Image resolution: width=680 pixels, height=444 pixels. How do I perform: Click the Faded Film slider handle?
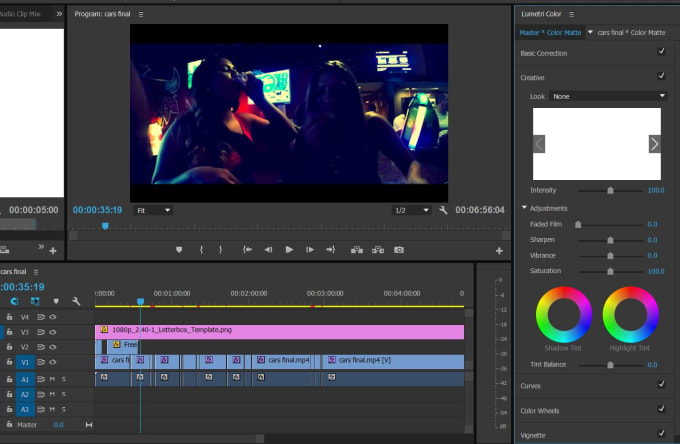578,224
